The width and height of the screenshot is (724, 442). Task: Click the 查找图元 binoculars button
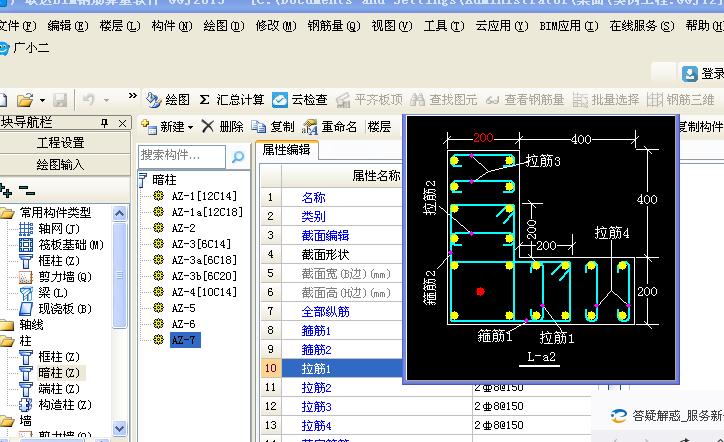[444, 100]
